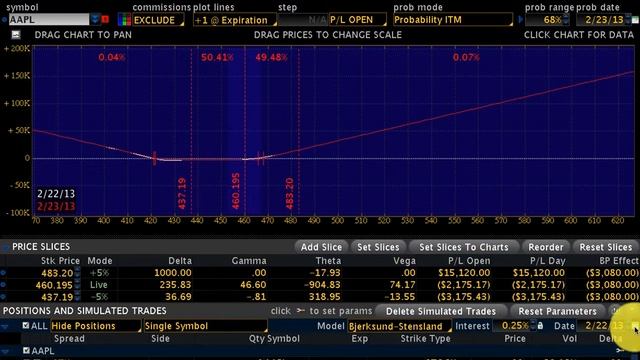Adjust the prob range 68% stepper
Viewport: 640px width, 360px height.
coord(566,19)
